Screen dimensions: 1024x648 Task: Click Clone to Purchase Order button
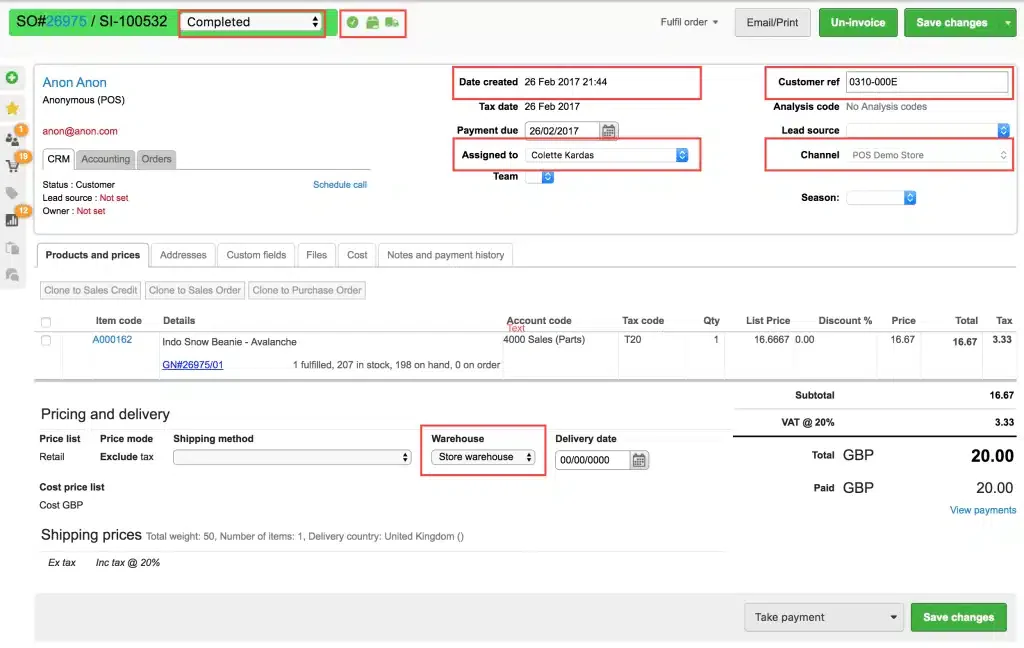(x=307, y=290)
